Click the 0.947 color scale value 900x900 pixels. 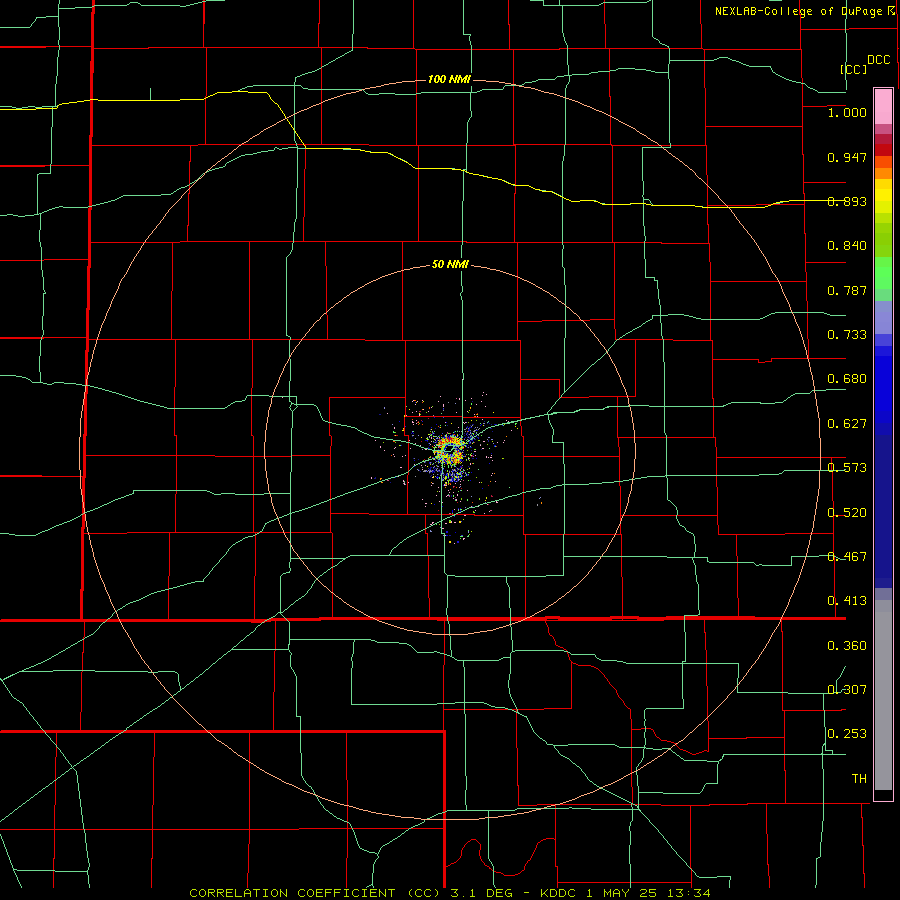[847, 157]
